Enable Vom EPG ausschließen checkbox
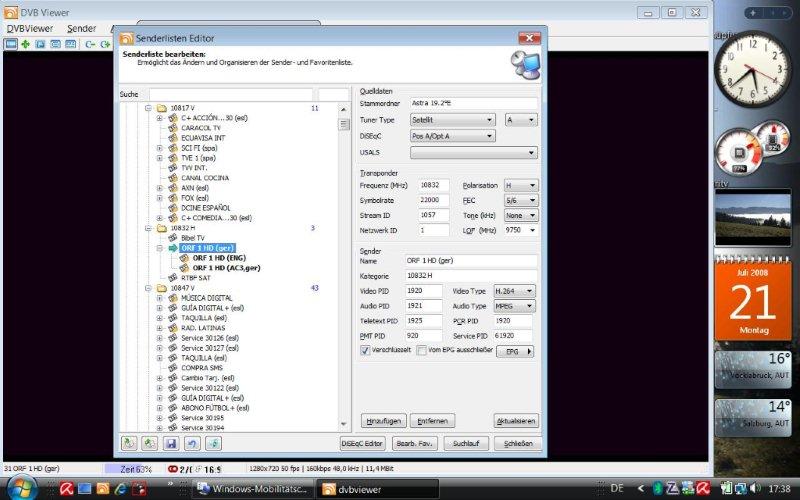This screenshot has width=800, height=500. coord(421,351)
